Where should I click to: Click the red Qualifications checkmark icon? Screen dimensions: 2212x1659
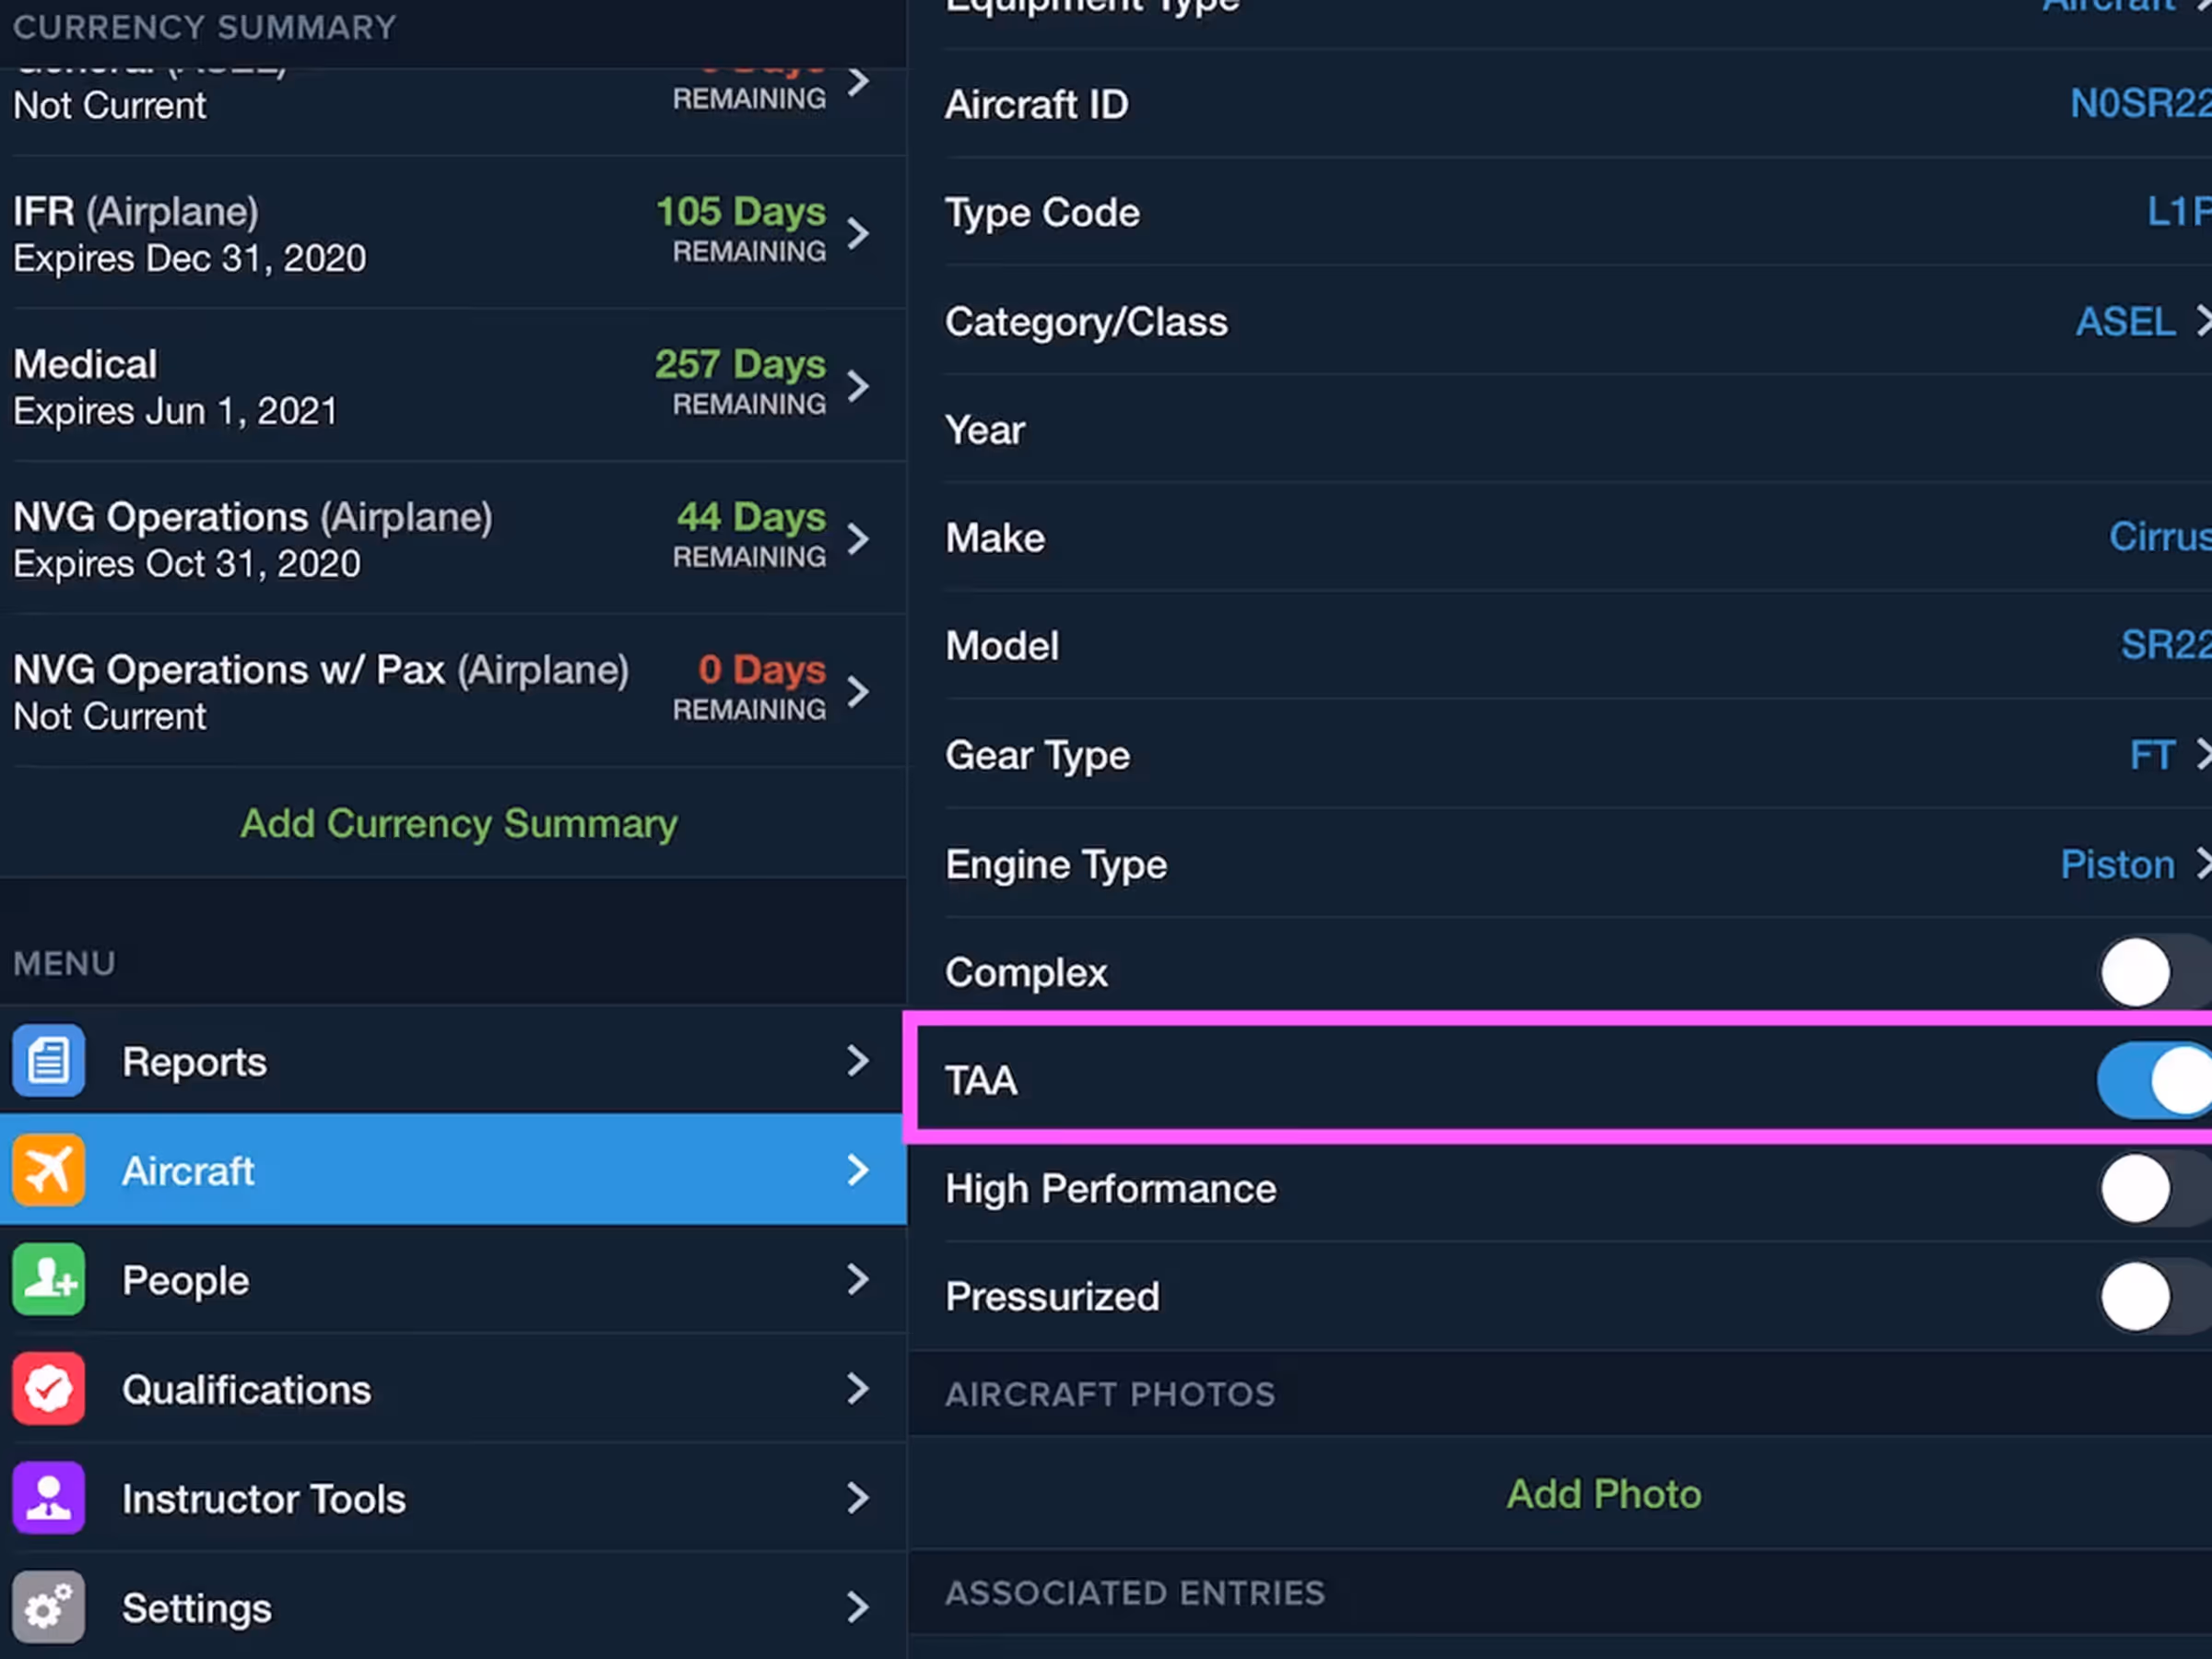tap(48, 1388)
